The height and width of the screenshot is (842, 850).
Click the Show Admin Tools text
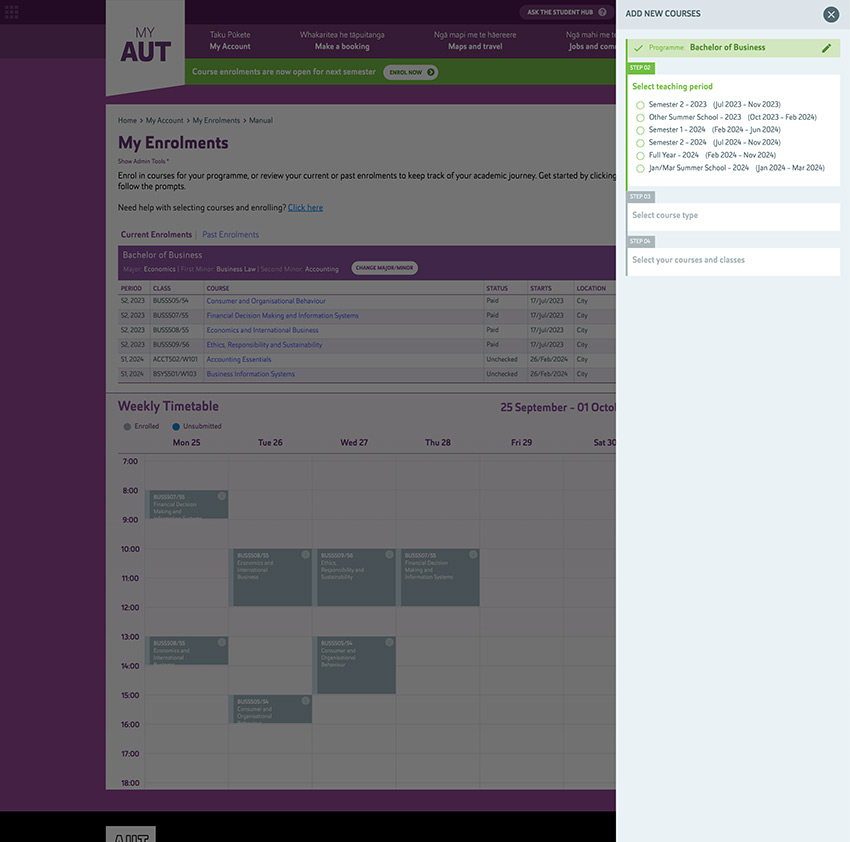click(x=143, y=161)
